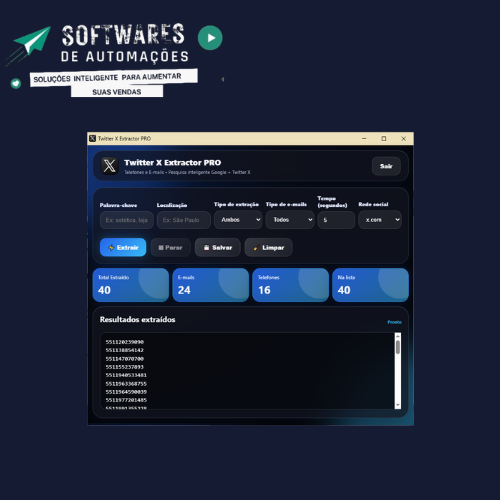Clear results with the Limpar broom button

tap(268, 247)
